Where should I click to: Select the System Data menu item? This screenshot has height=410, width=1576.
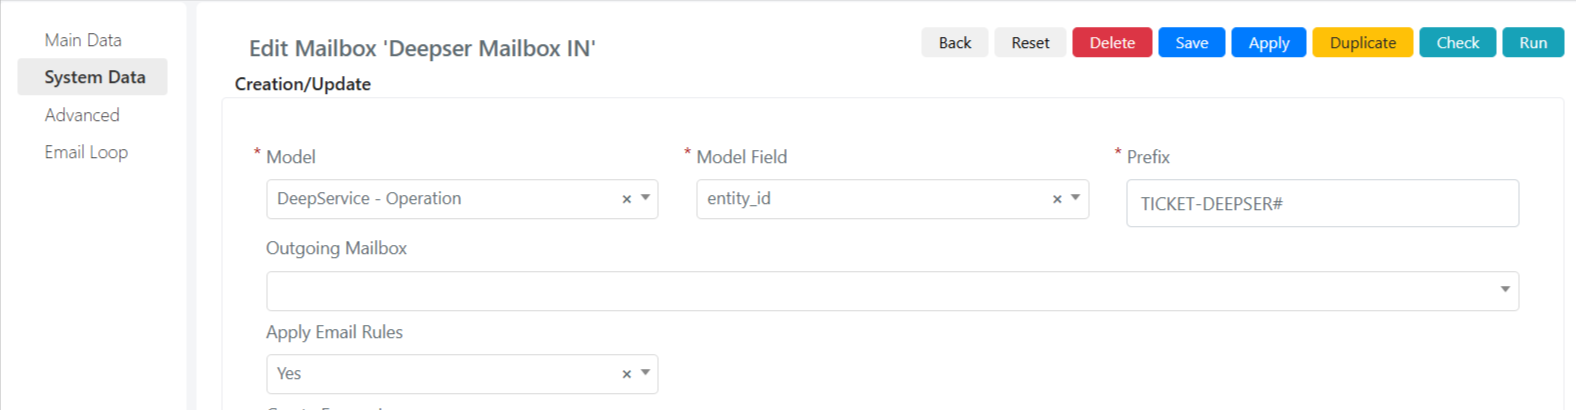click(94, 77)
